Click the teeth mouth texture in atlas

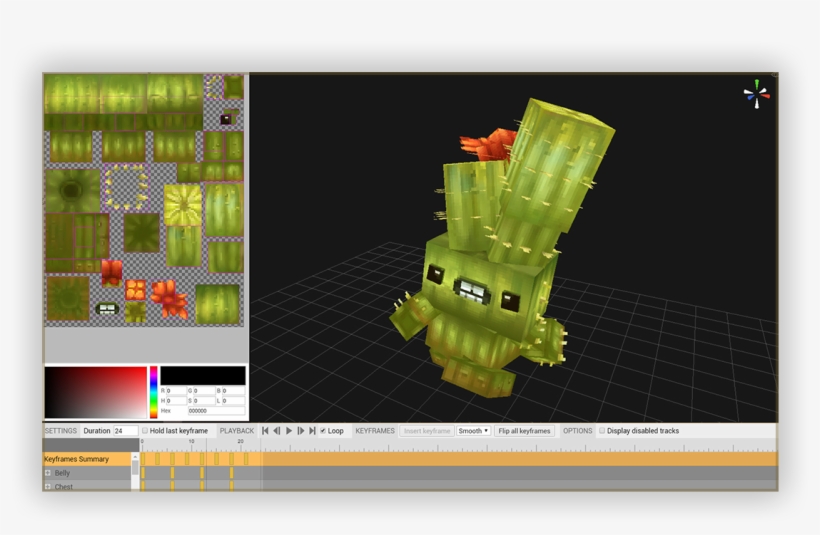(x=107, y=309)
